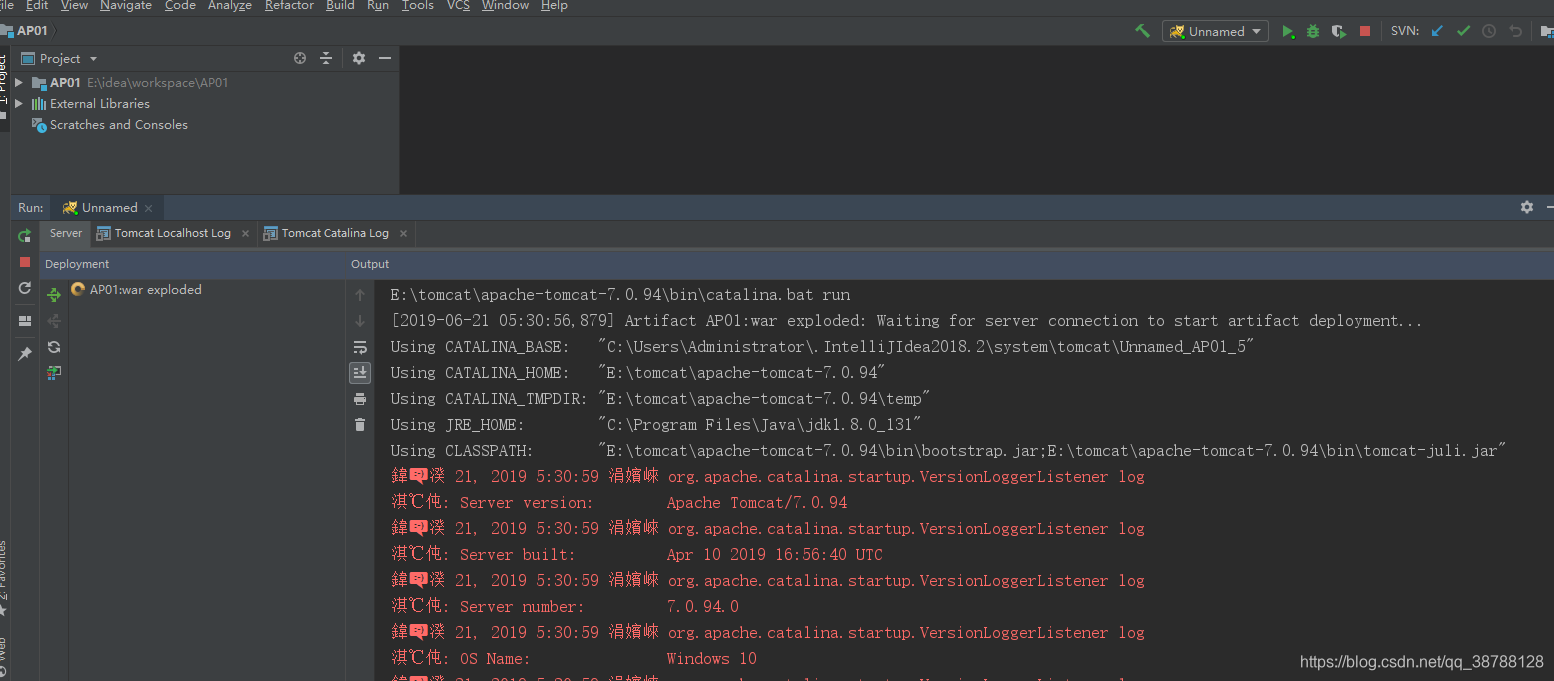The width and height of the screenshot is (1554, 681).
Task: Refresh deployment status
Action: tap(54, 347)
